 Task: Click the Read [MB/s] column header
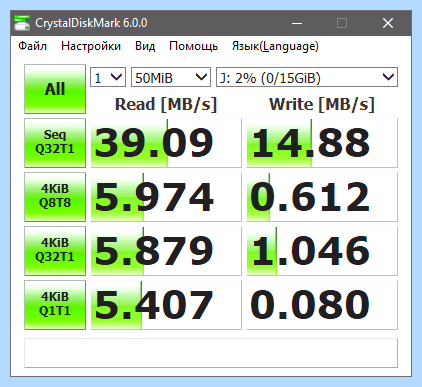tap(166, 104)
